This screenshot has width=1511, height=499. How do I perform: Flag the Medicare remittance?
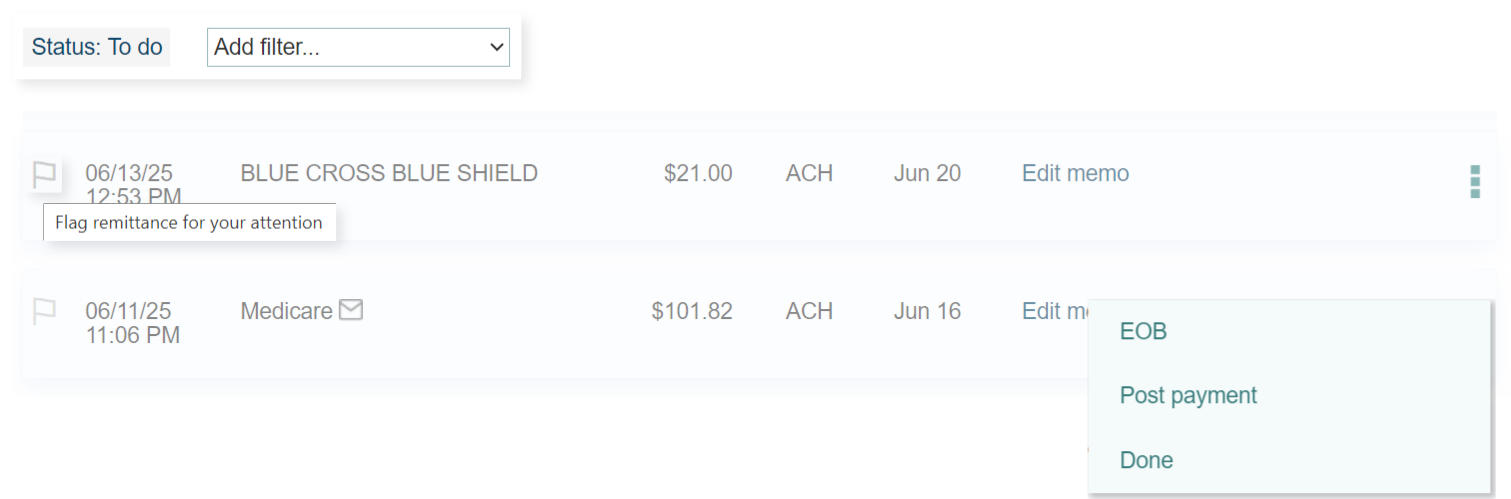(x=45, y=312)
